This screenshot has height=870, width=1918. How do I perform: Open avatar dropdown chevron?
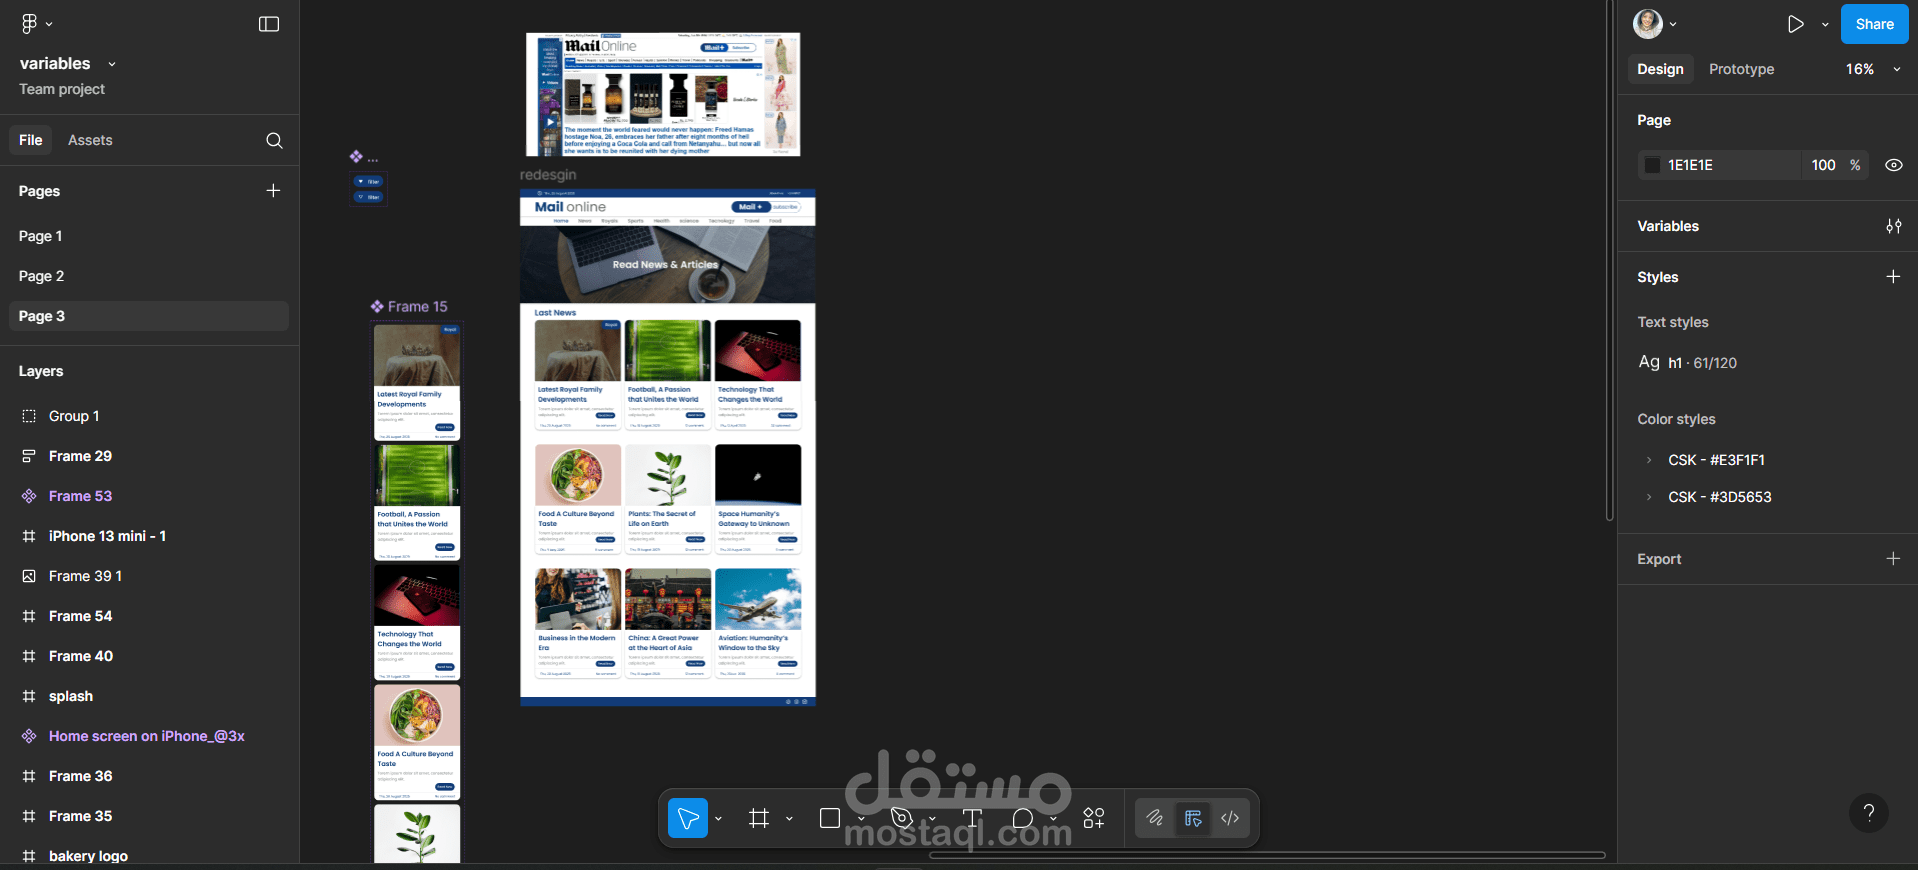[x=1673, y=25]
